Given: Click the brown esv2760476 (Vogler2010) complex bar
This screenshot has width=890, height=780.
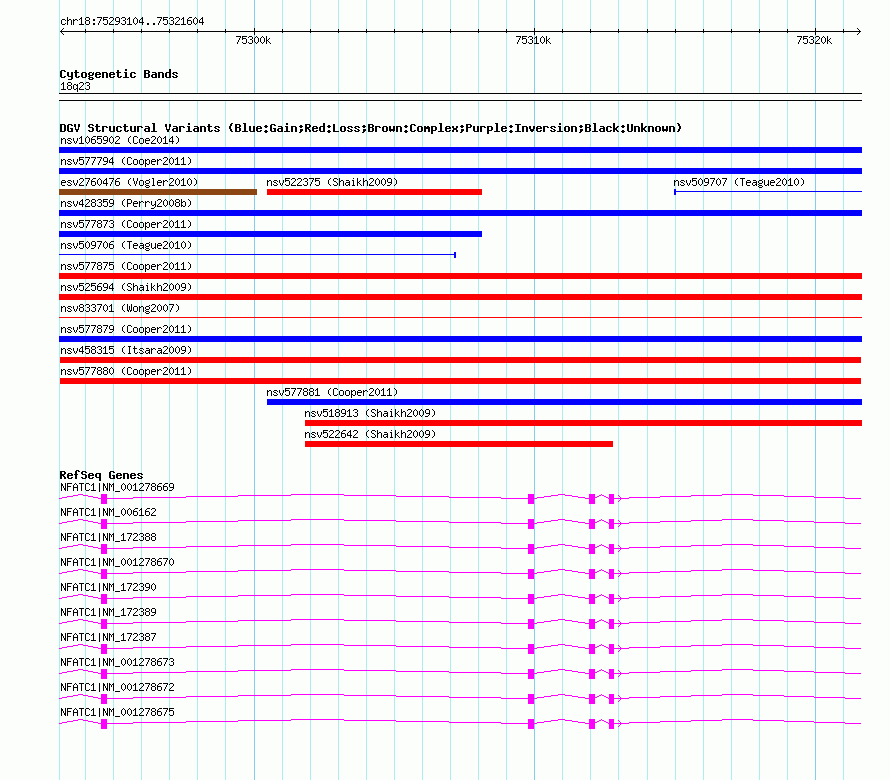Looking at the screenshot, I should 158,192.
